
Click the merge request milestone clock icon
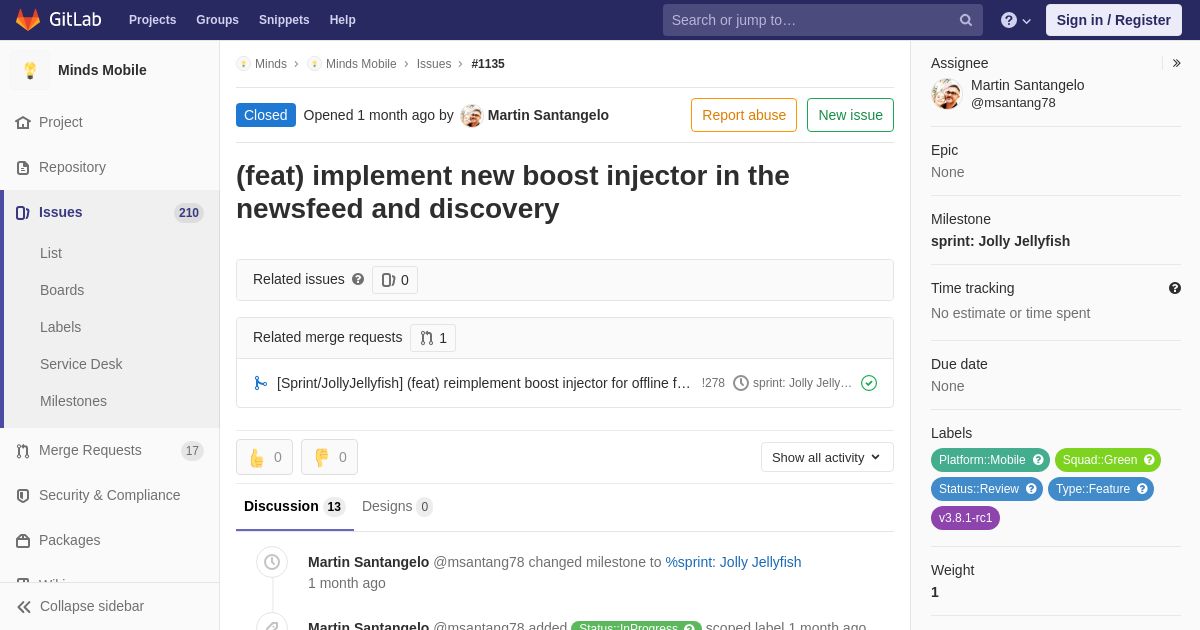741,383
